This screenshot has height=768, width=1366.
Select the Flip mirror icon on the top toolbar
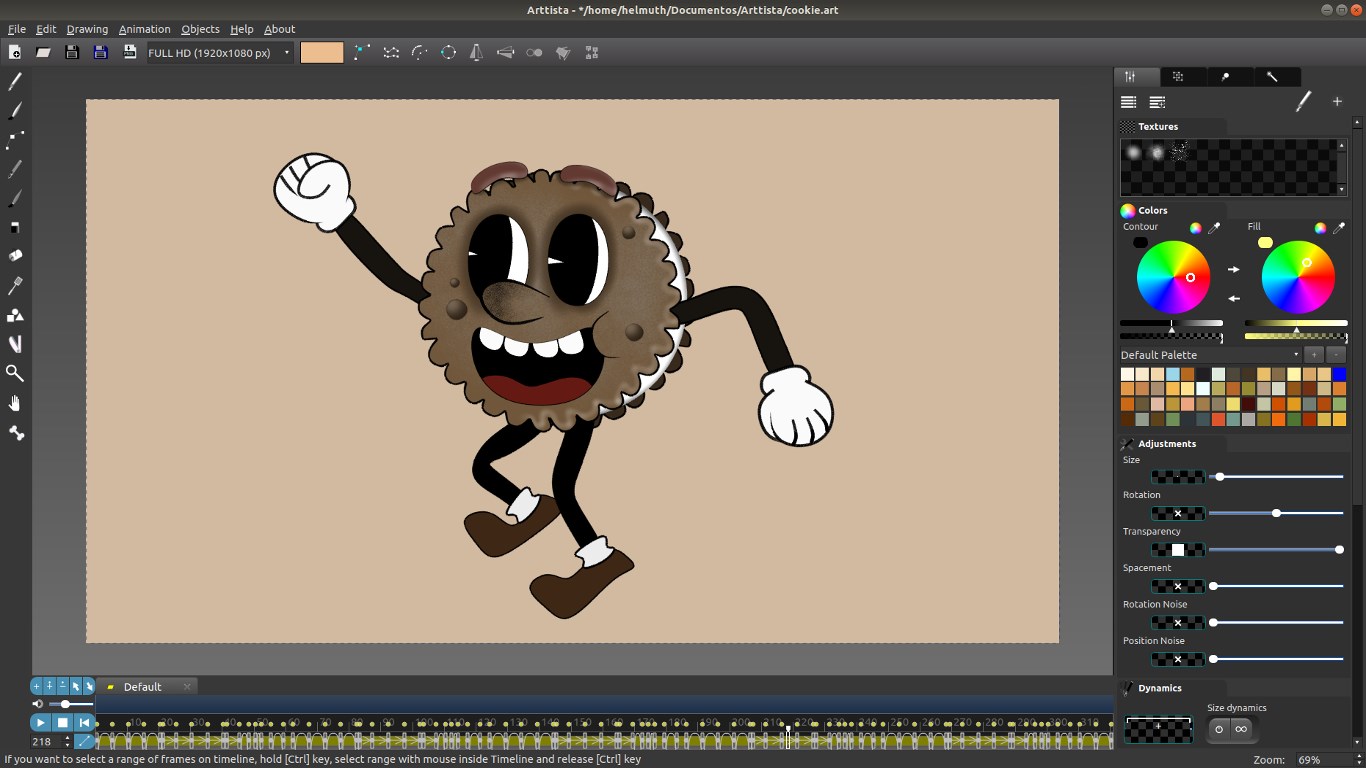coord(475,52)
